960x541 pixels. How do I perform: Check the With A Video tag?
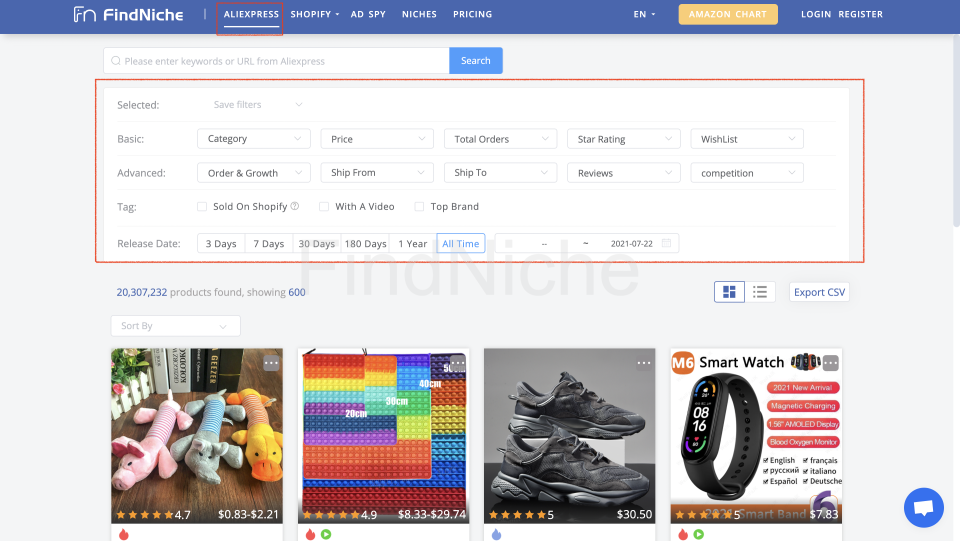tap(324, 207)
